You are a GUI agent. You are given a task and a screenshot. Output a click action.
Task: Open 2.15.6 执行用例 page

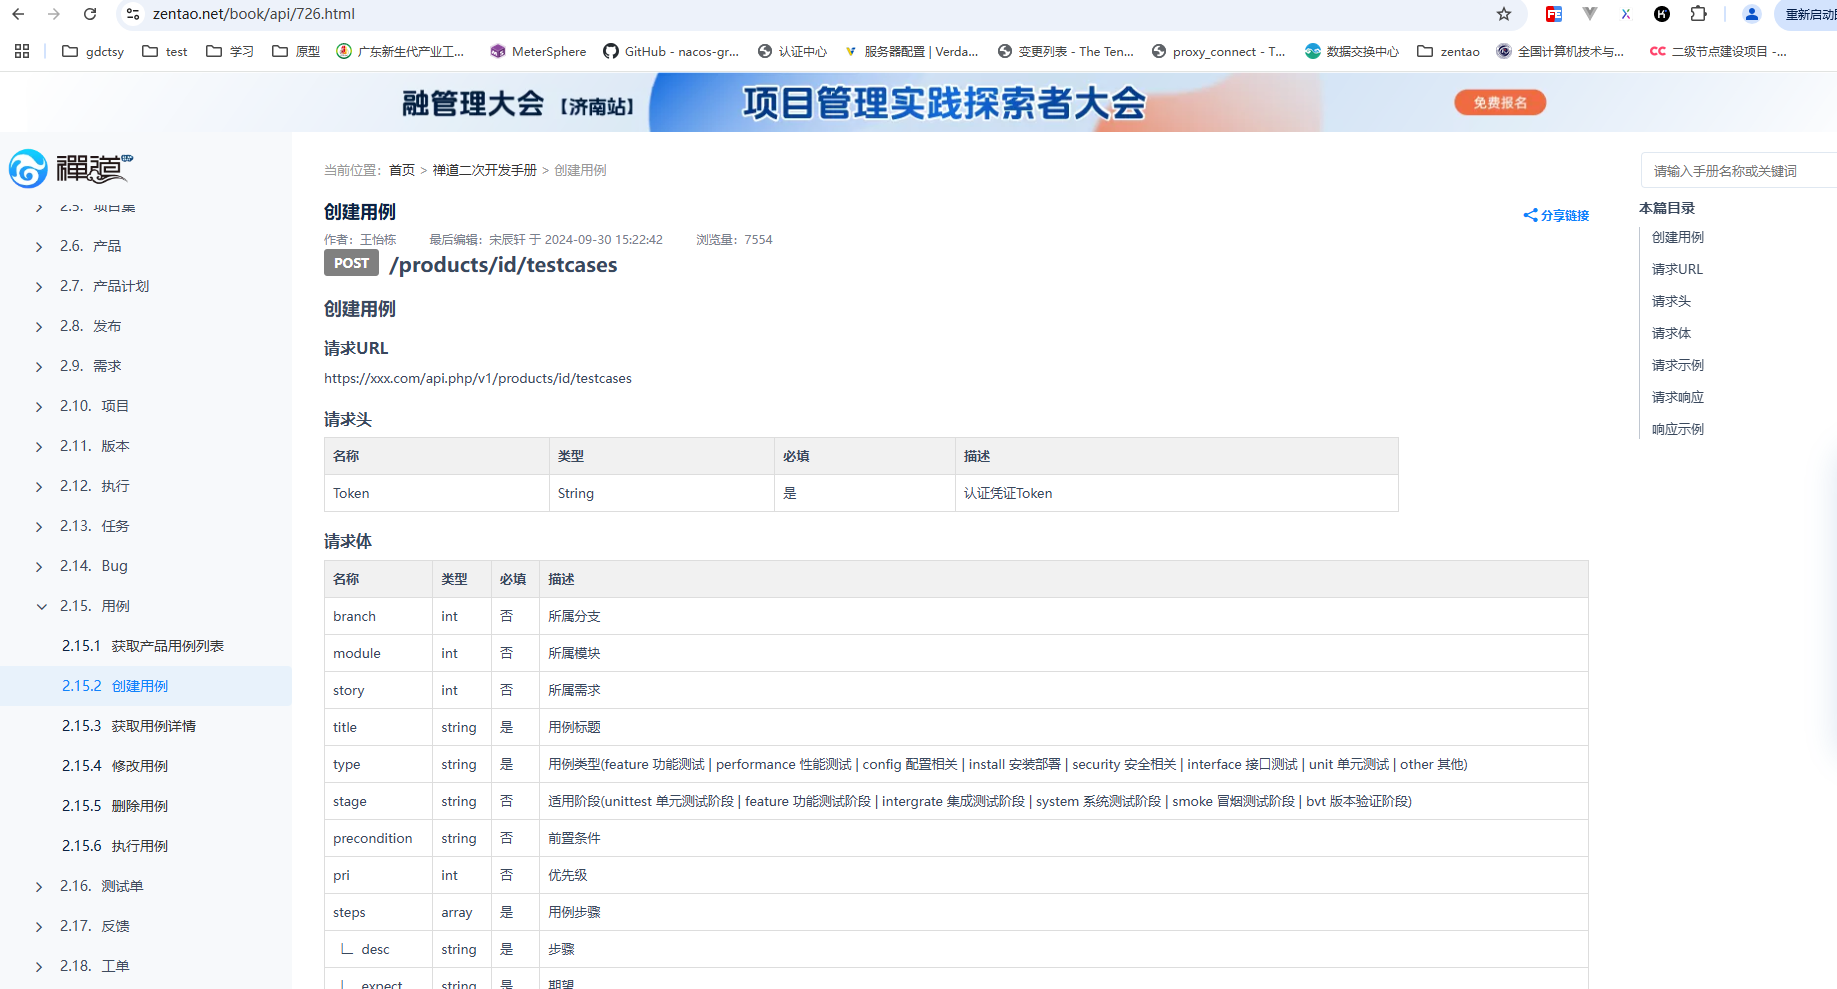coord(139,846)
